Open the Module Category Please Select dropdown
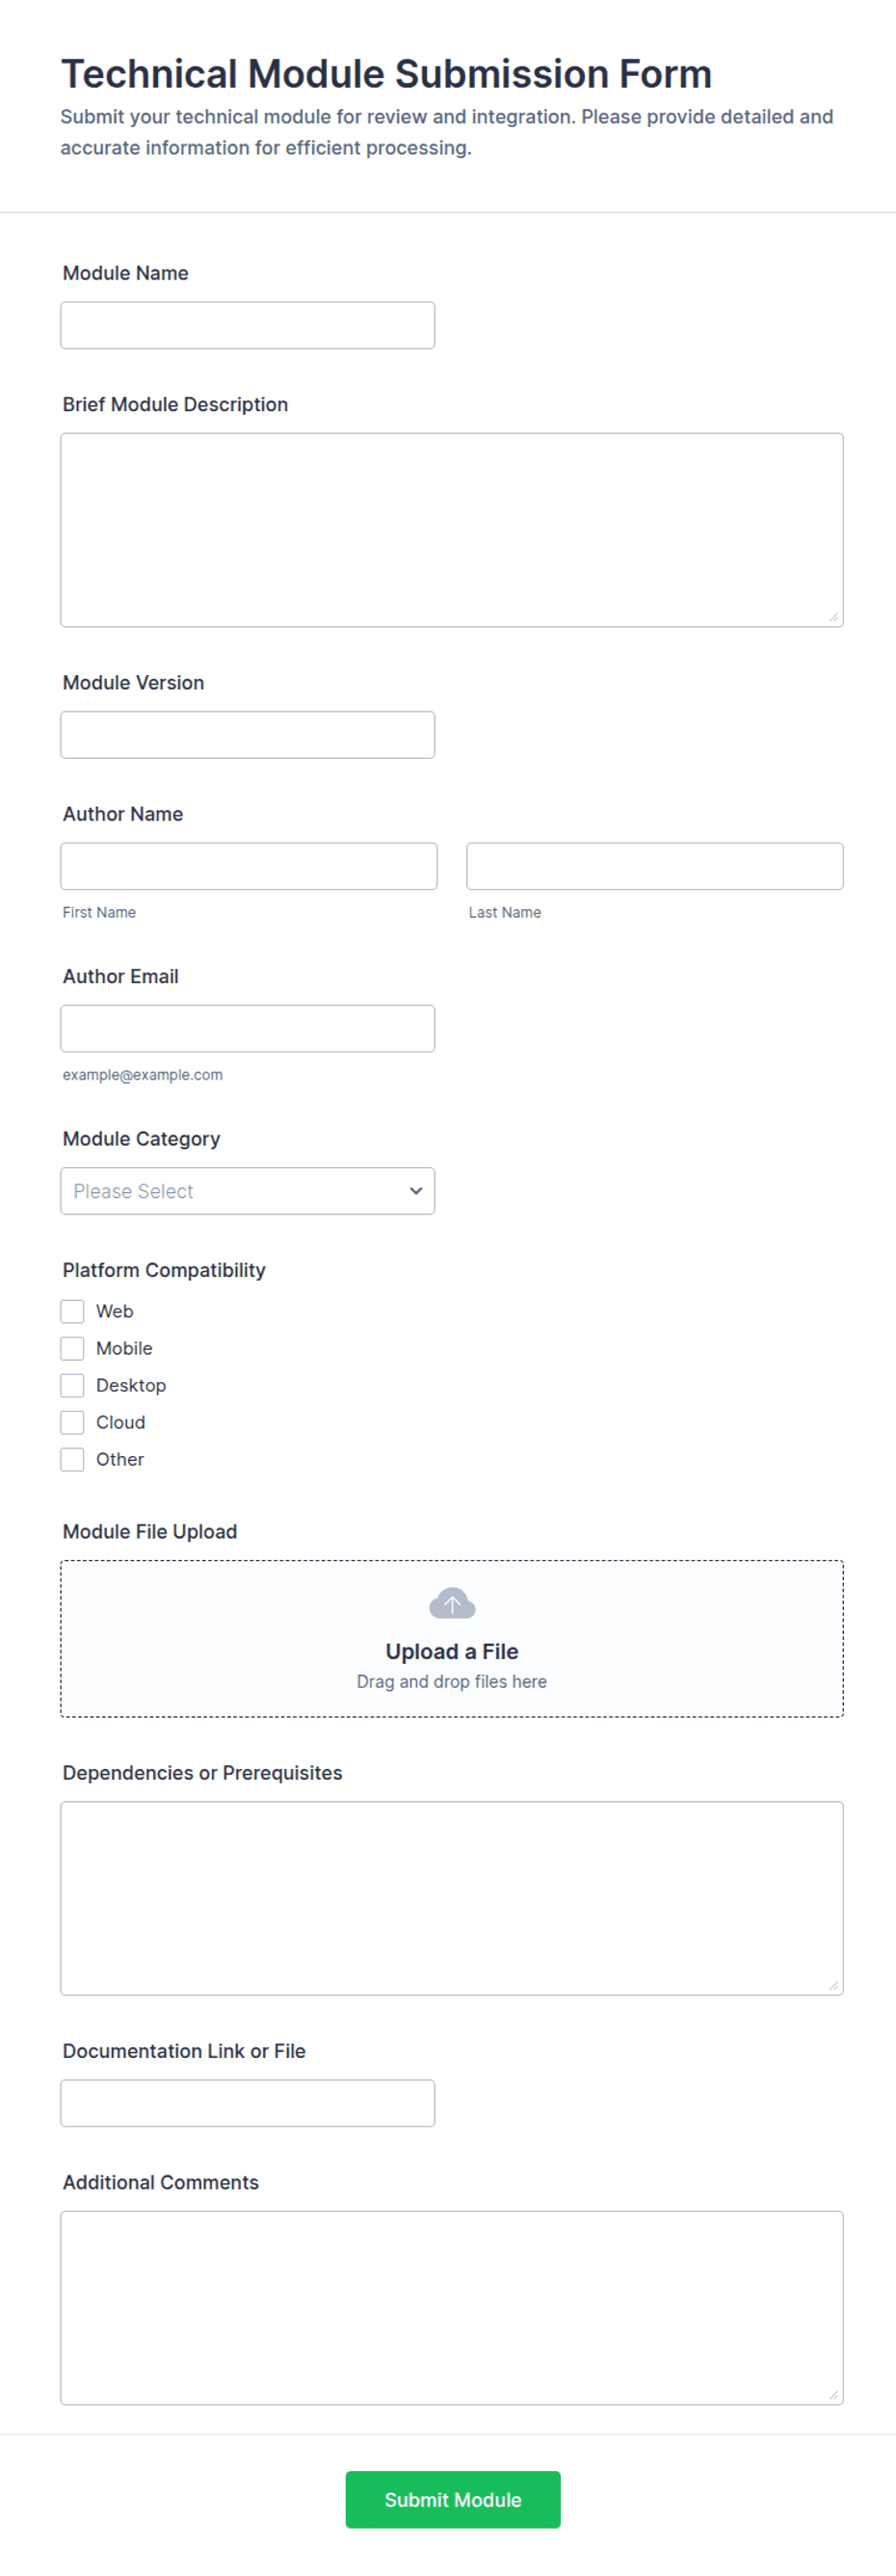Screen dimensions: 896x2576 point(248,1191)
